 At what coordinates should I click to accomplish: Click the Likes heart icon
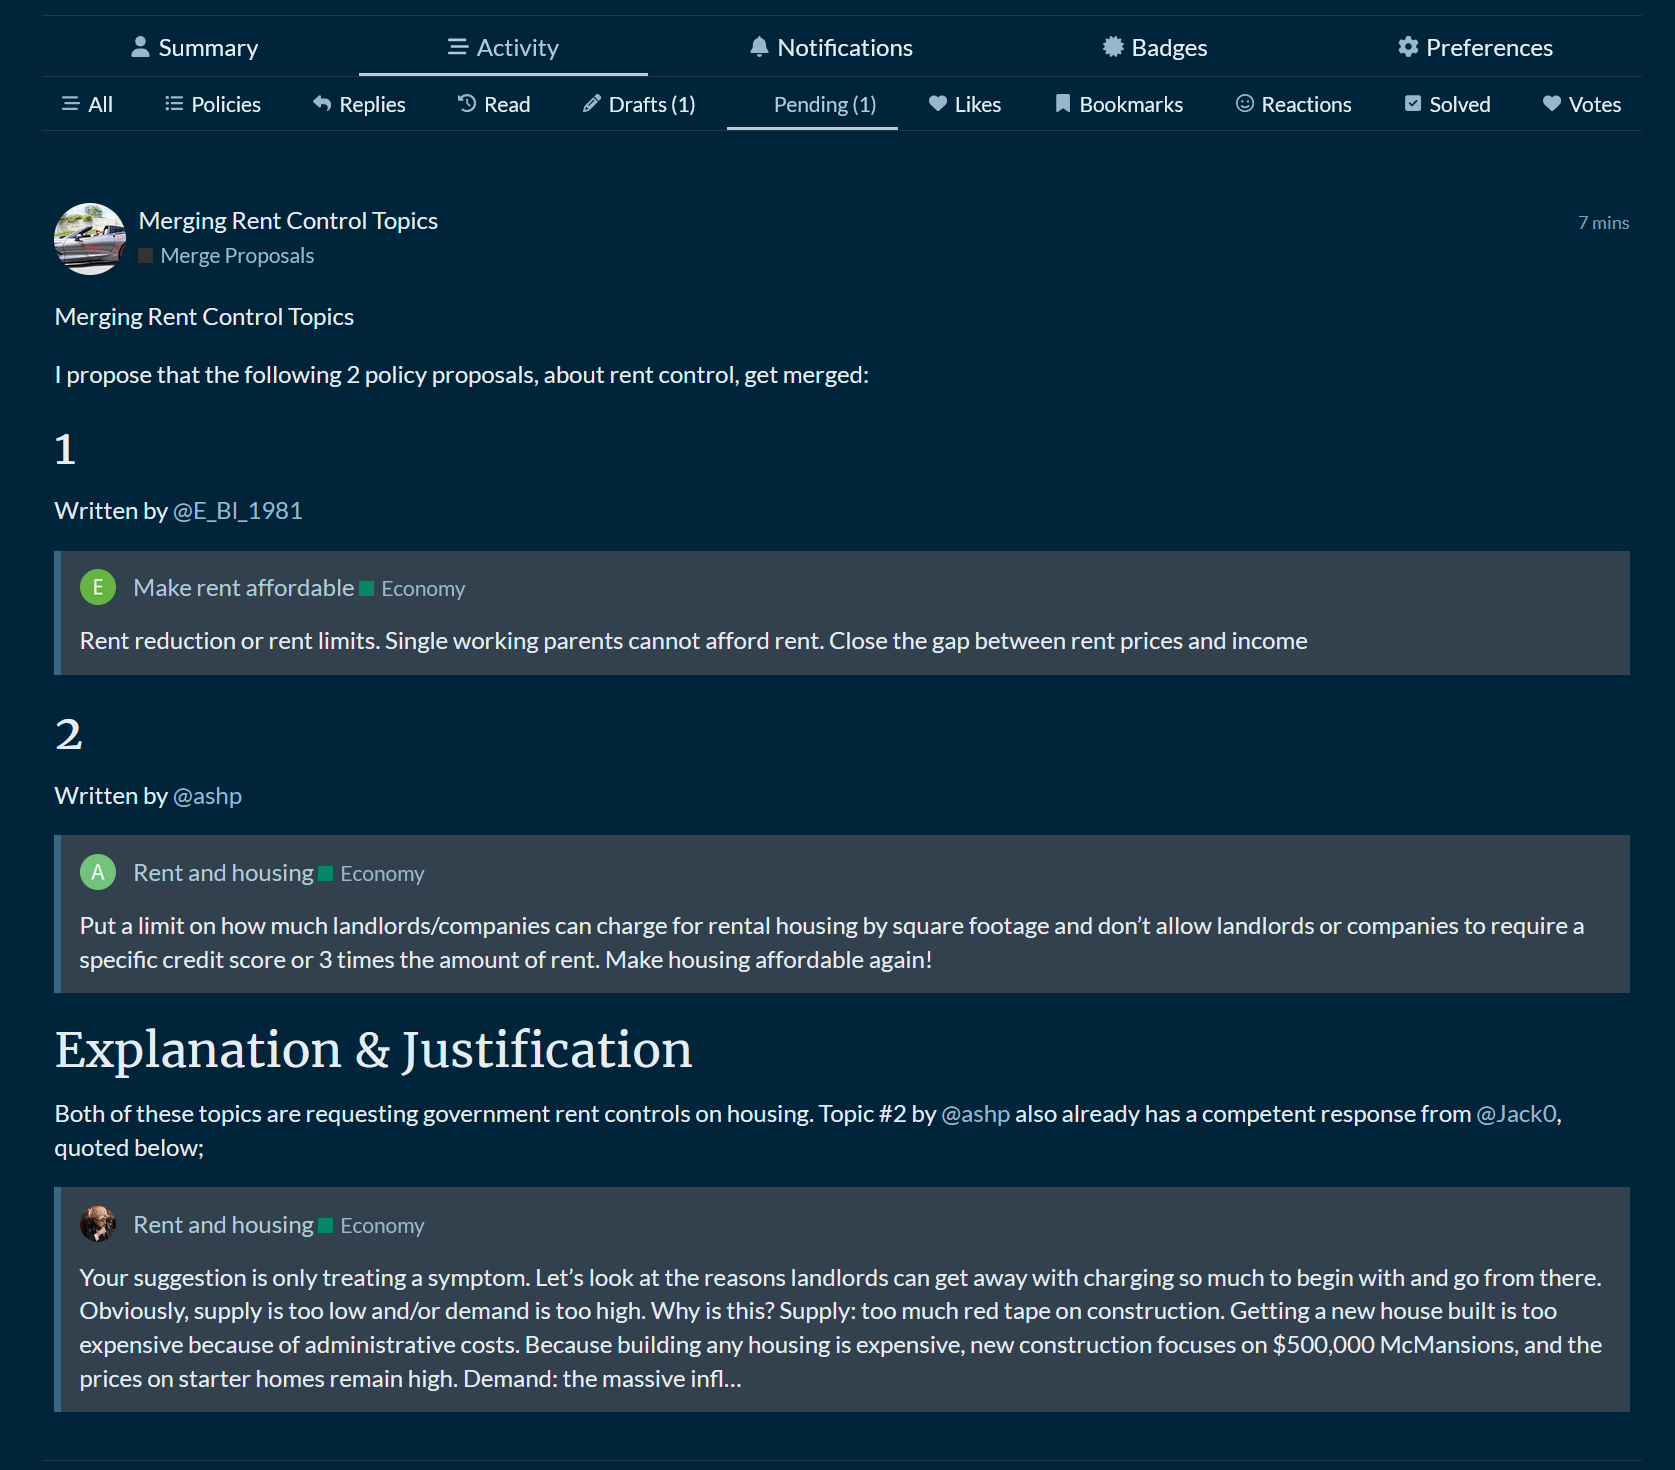click(938, 104)
